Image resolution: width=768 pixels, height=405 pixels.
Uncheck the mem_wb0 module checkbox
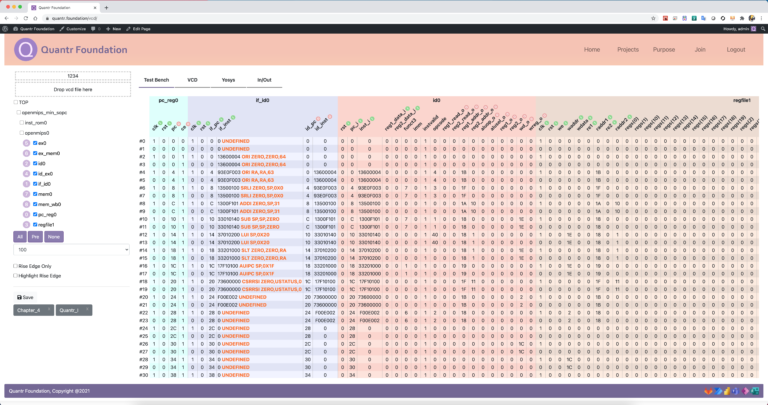[x=35, y=204]
